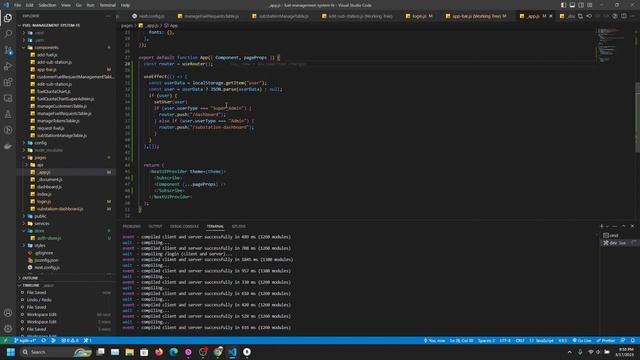Open the File menu
The image size is (640, 360).
(x=18, y=5)
